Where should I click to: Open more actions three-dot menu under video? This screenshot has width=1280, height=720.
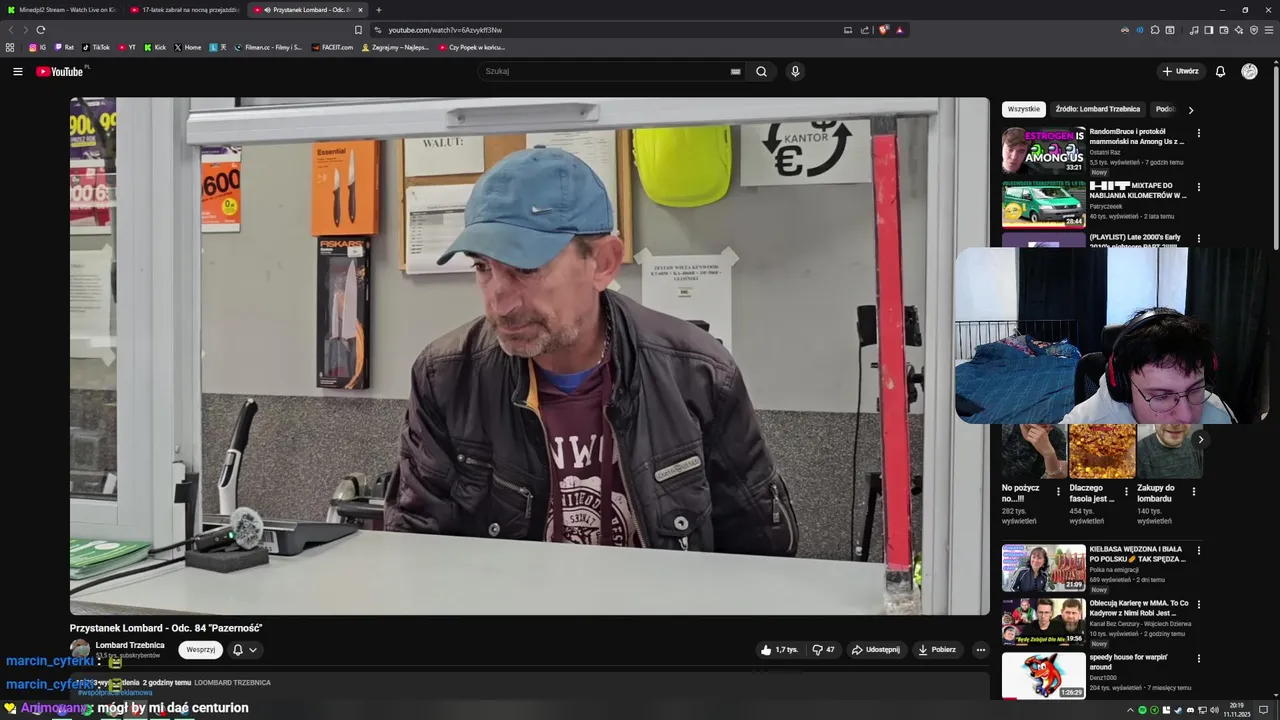(x=980, y=650)
